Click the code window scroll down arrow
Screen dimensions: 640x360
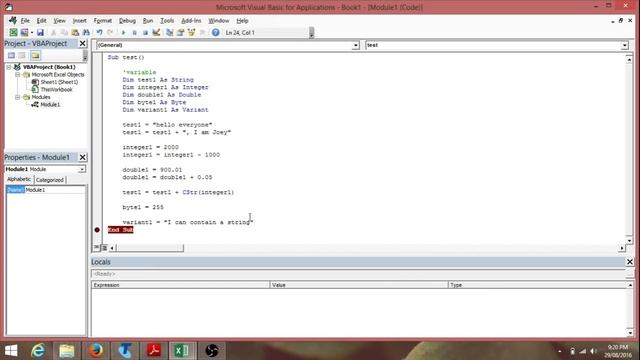click(x=629, y=240)
